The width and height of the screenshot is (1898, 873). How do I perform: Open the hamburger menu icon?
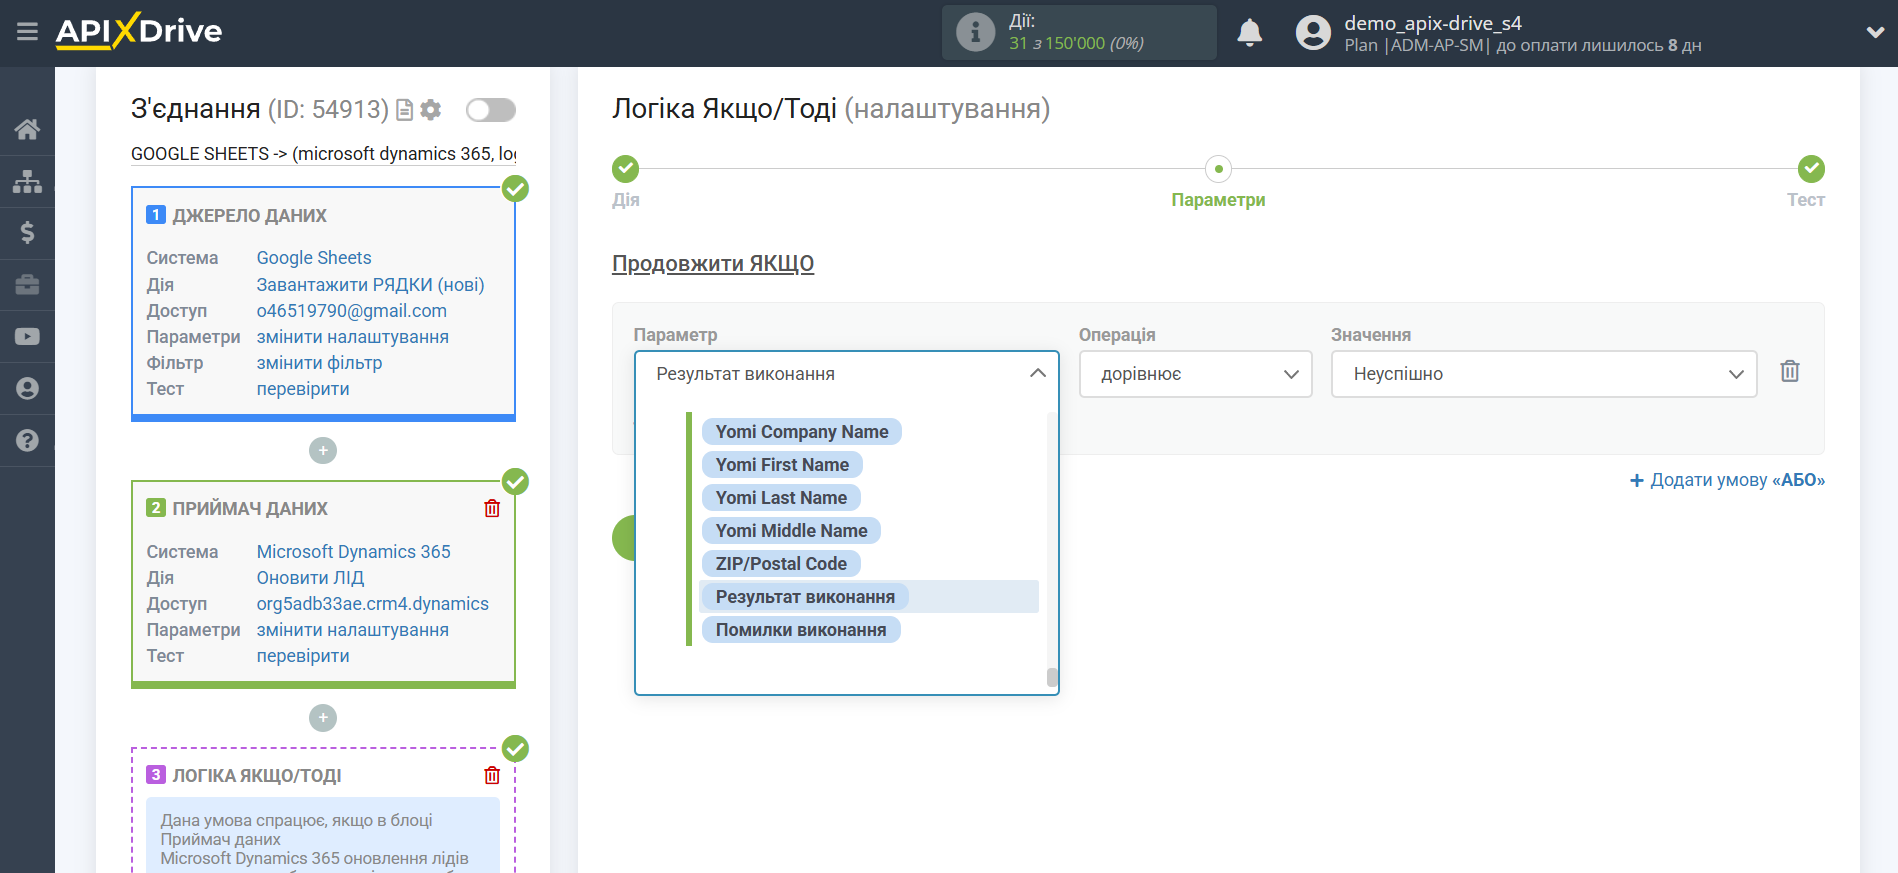tap(27, 32)
